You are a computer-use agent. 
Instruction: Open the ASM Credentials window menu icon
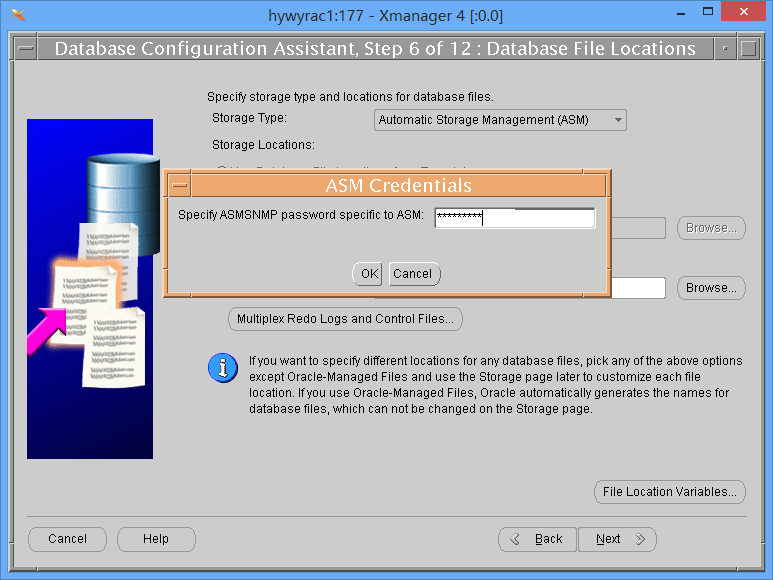click(180, 186)
